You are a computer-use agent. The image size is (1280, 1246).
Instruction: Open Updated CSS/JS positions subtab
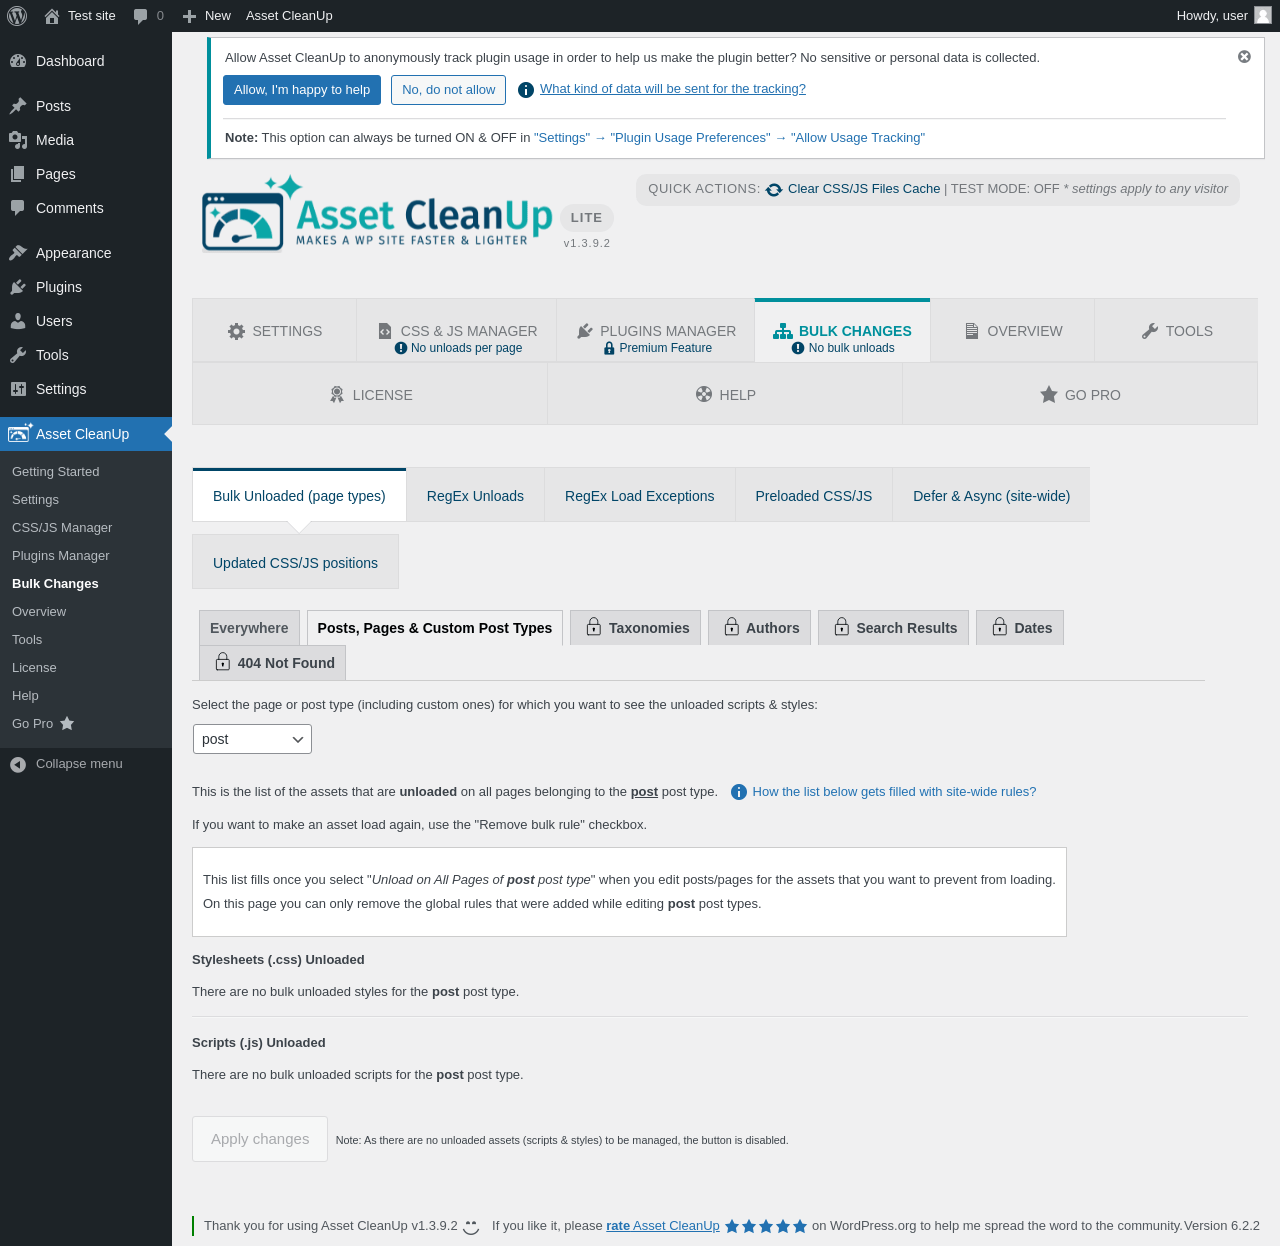coord(295,563)
